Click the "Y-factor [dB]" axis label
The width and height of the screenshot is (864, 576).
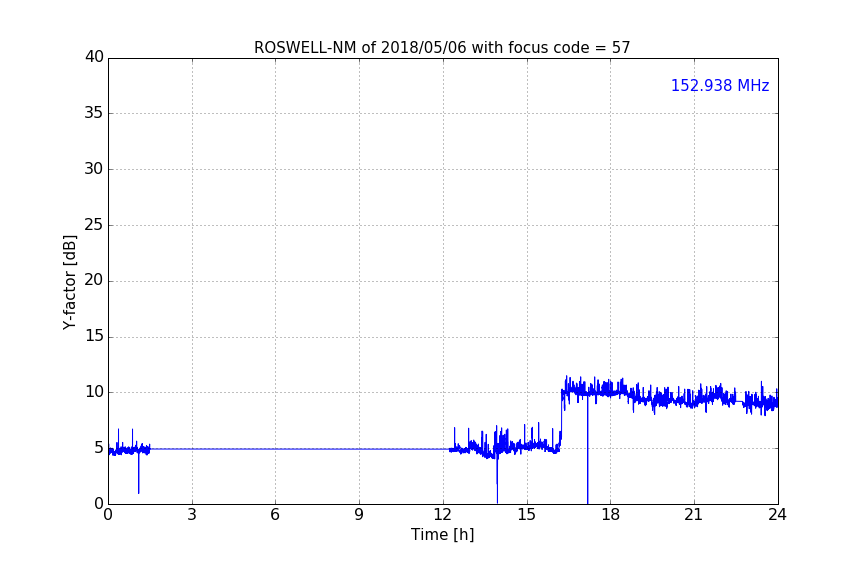pos(70,282)
